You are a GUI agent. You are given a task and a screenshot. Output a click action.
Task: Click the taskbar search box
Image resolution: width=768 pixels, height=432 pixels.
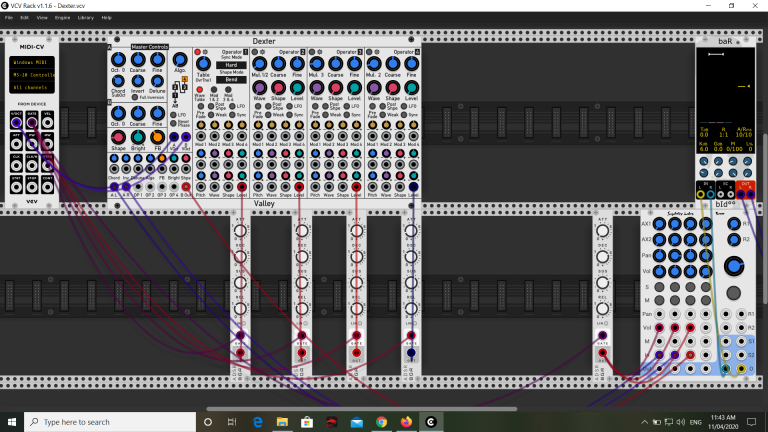[110, 422]
